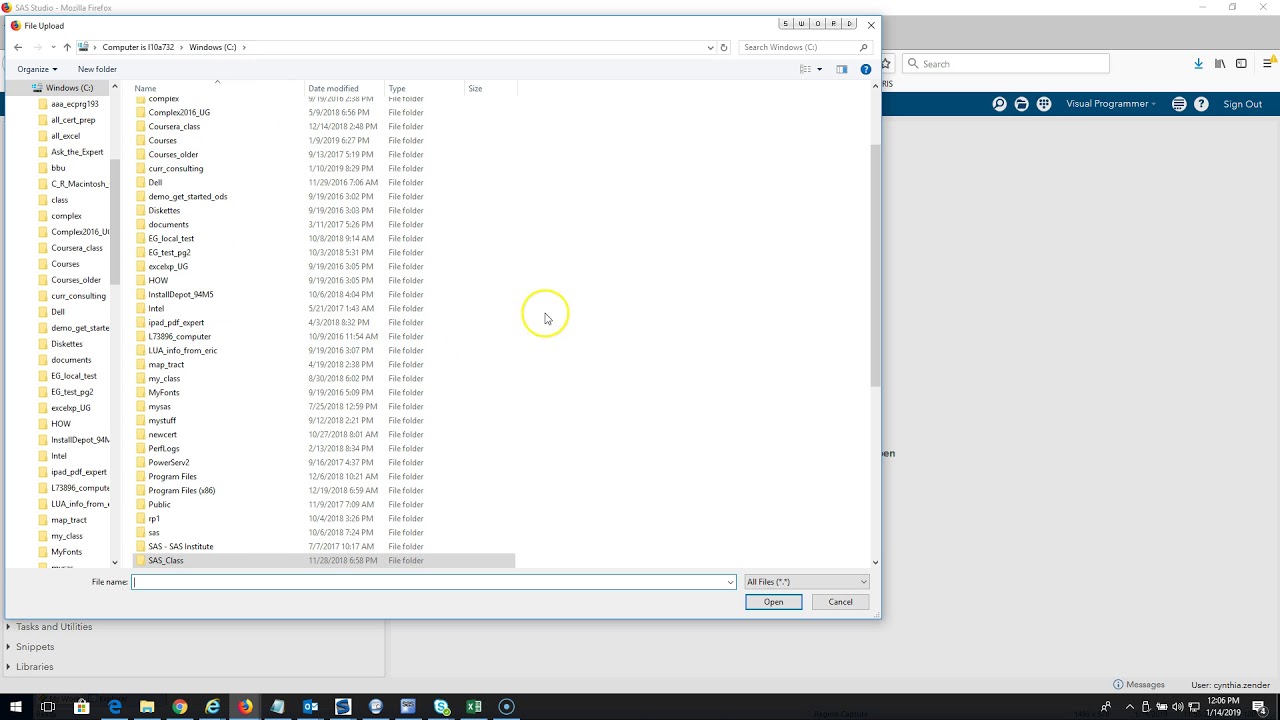Viewport: 1280px width, 720px height.
Task: Select MyFonts in the navigation tree
Action: 66,552
